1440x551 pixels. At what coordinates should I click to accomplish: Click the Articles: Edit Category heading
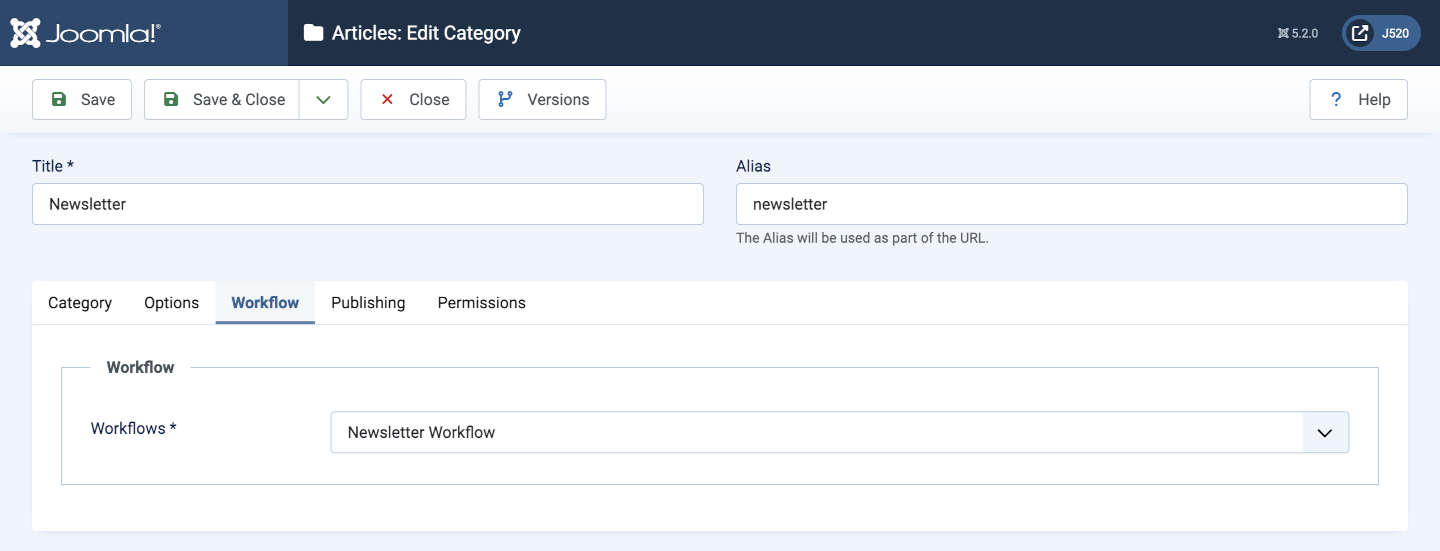426,33
